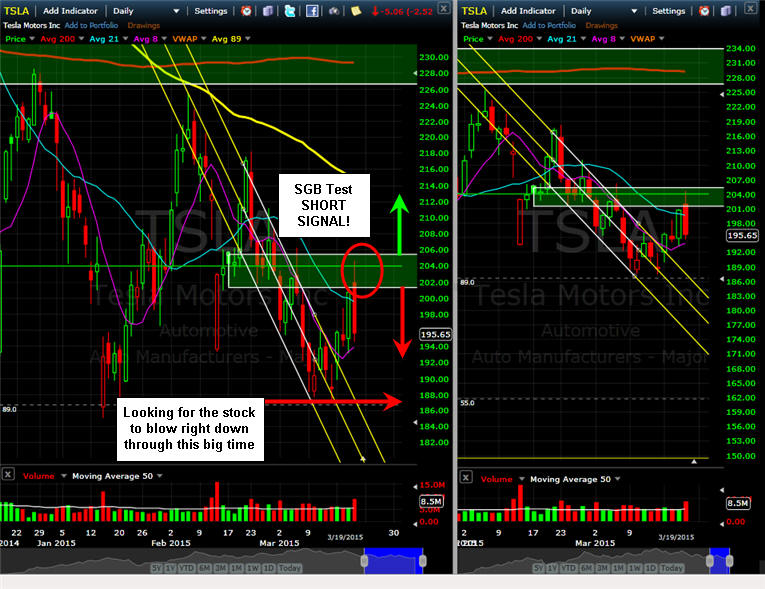Open Settings in right chart toolbar
The height and width of the screenshot is (589, 765).
668,11
